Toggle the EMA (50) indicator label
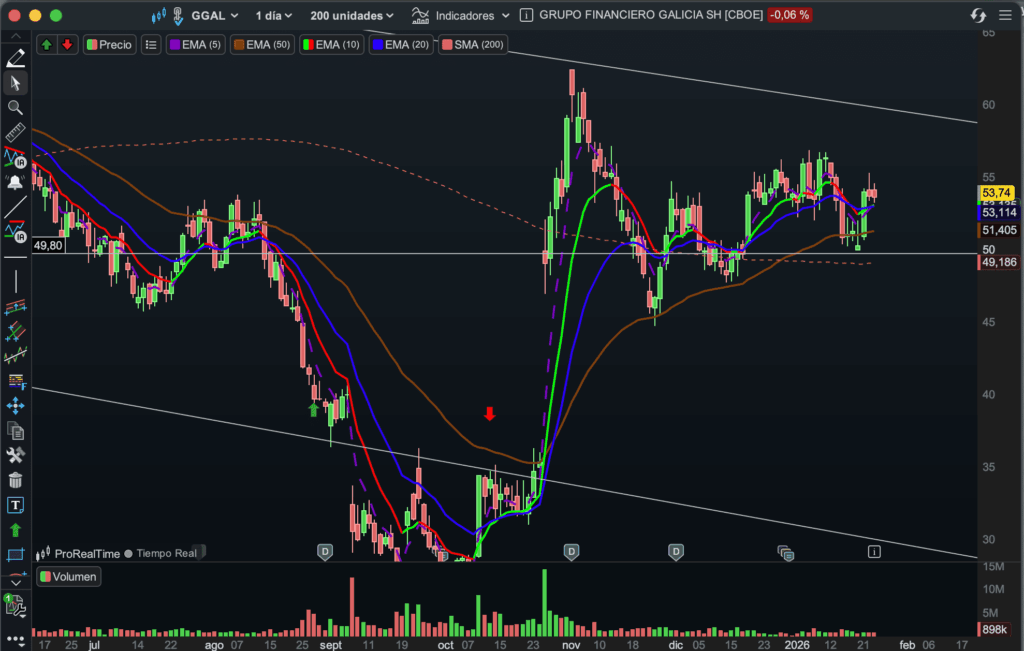This screenshot has height=651, width=1024. (262, 45)
